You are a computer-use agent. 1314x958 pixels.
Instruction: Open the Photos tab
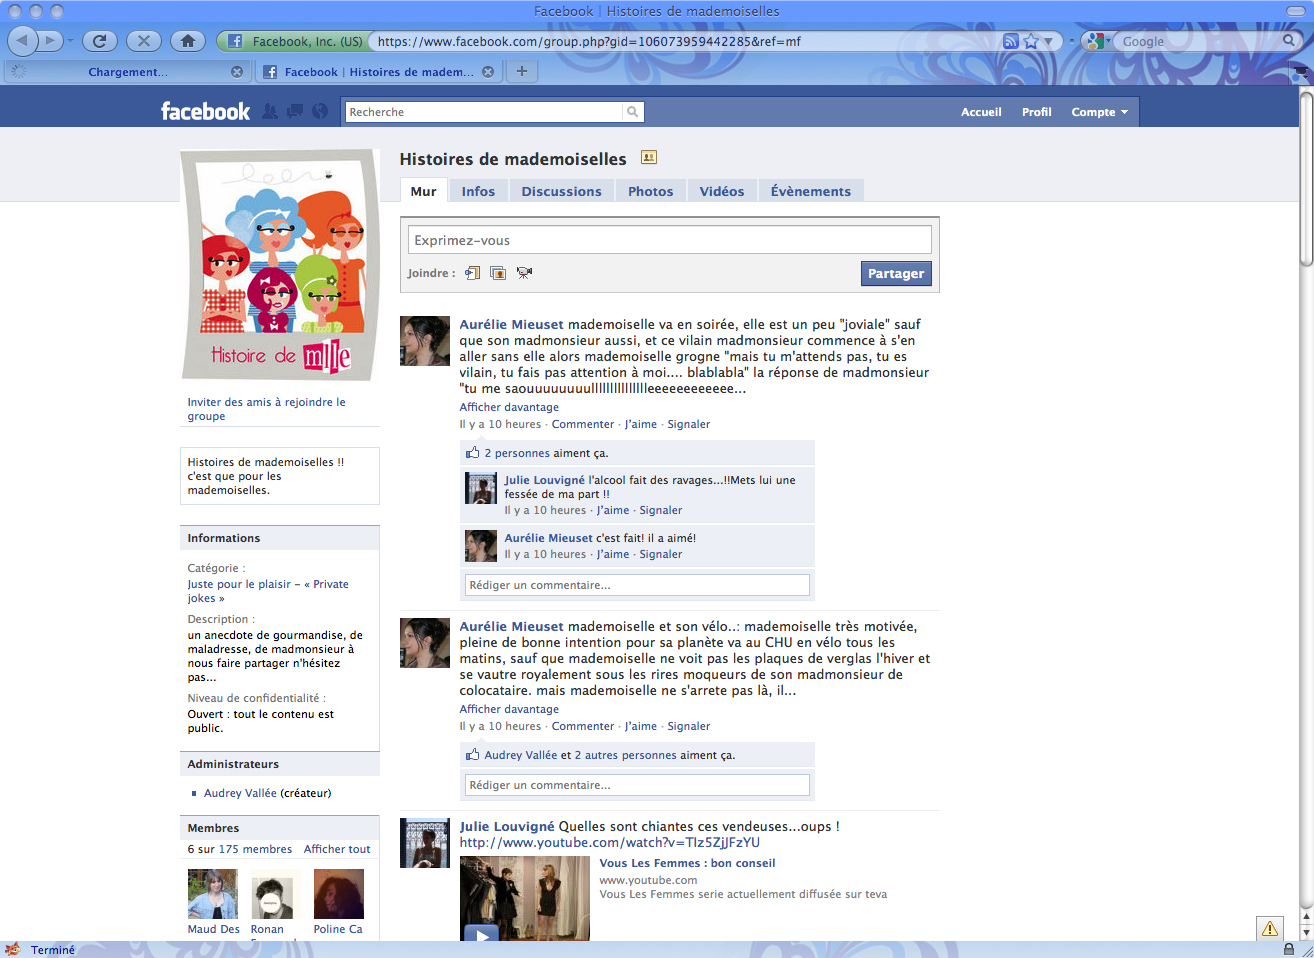click(x=650, y=191)
